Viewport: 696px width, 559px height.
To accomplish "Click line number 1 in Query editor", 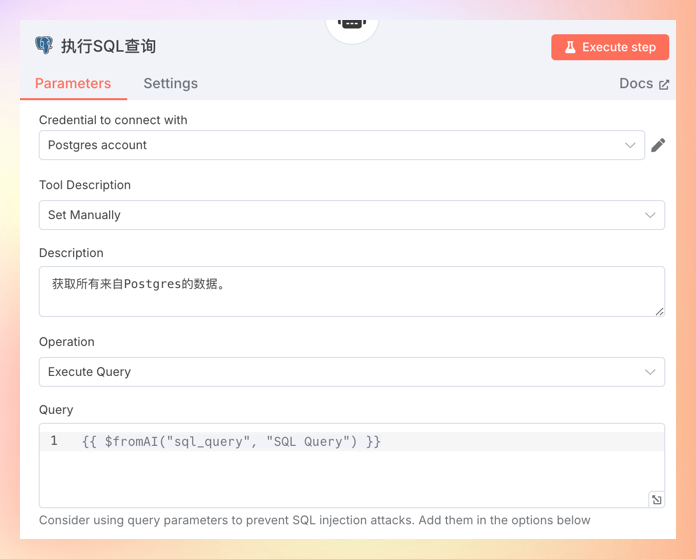I will click(54, 441).
